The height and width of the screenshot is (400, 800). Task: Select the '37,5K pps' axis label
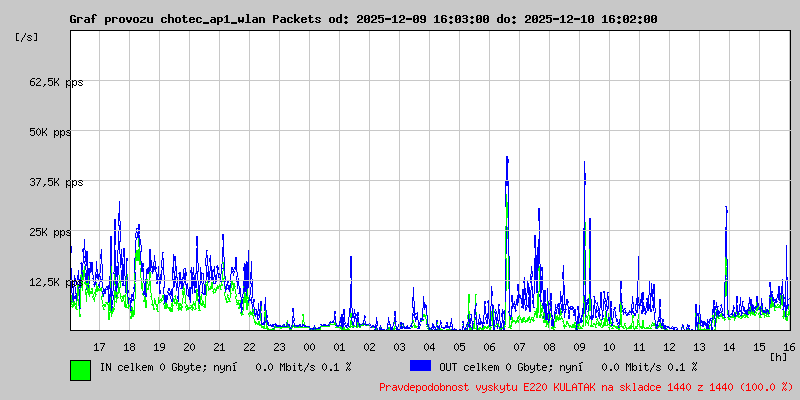tap(56, 182)
